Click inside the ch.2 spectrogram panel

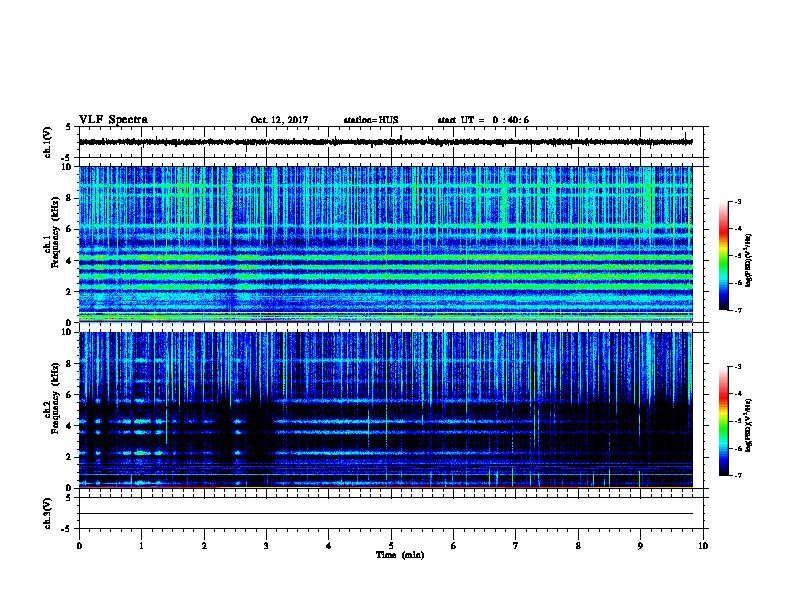click(386, 410)
